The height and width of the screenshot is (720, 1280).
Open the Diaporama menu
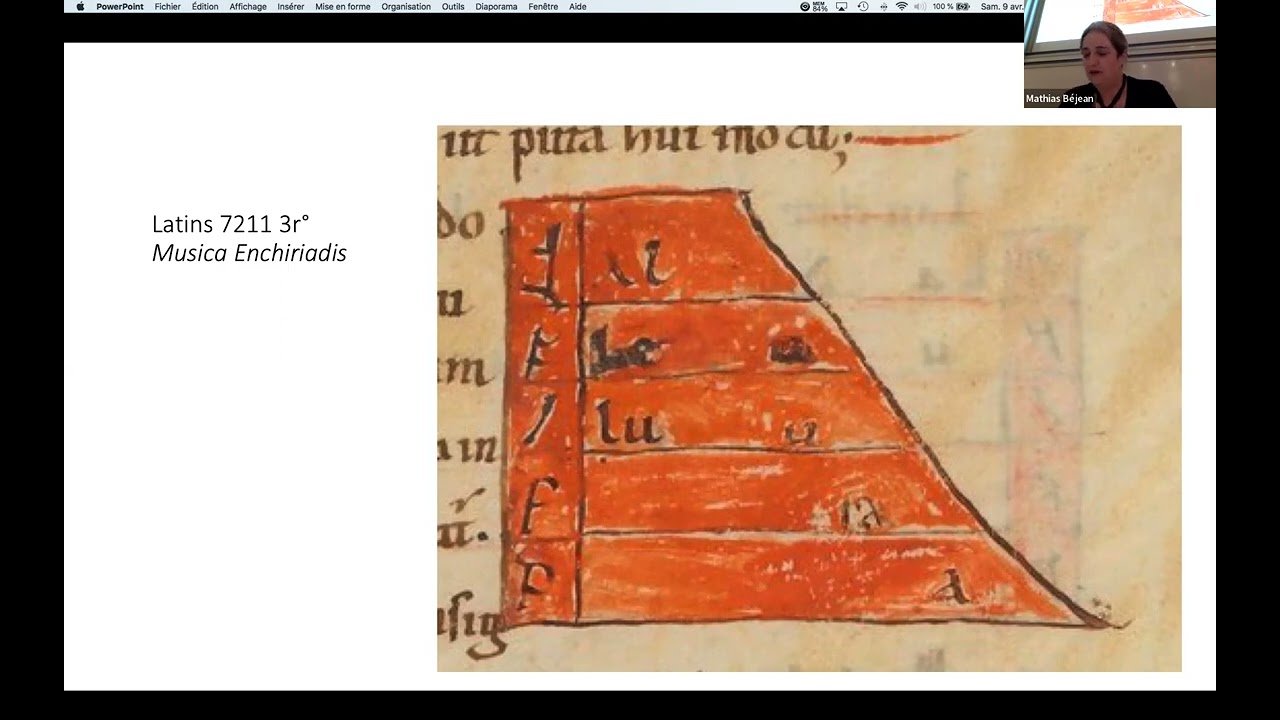(x=497, y=6)
